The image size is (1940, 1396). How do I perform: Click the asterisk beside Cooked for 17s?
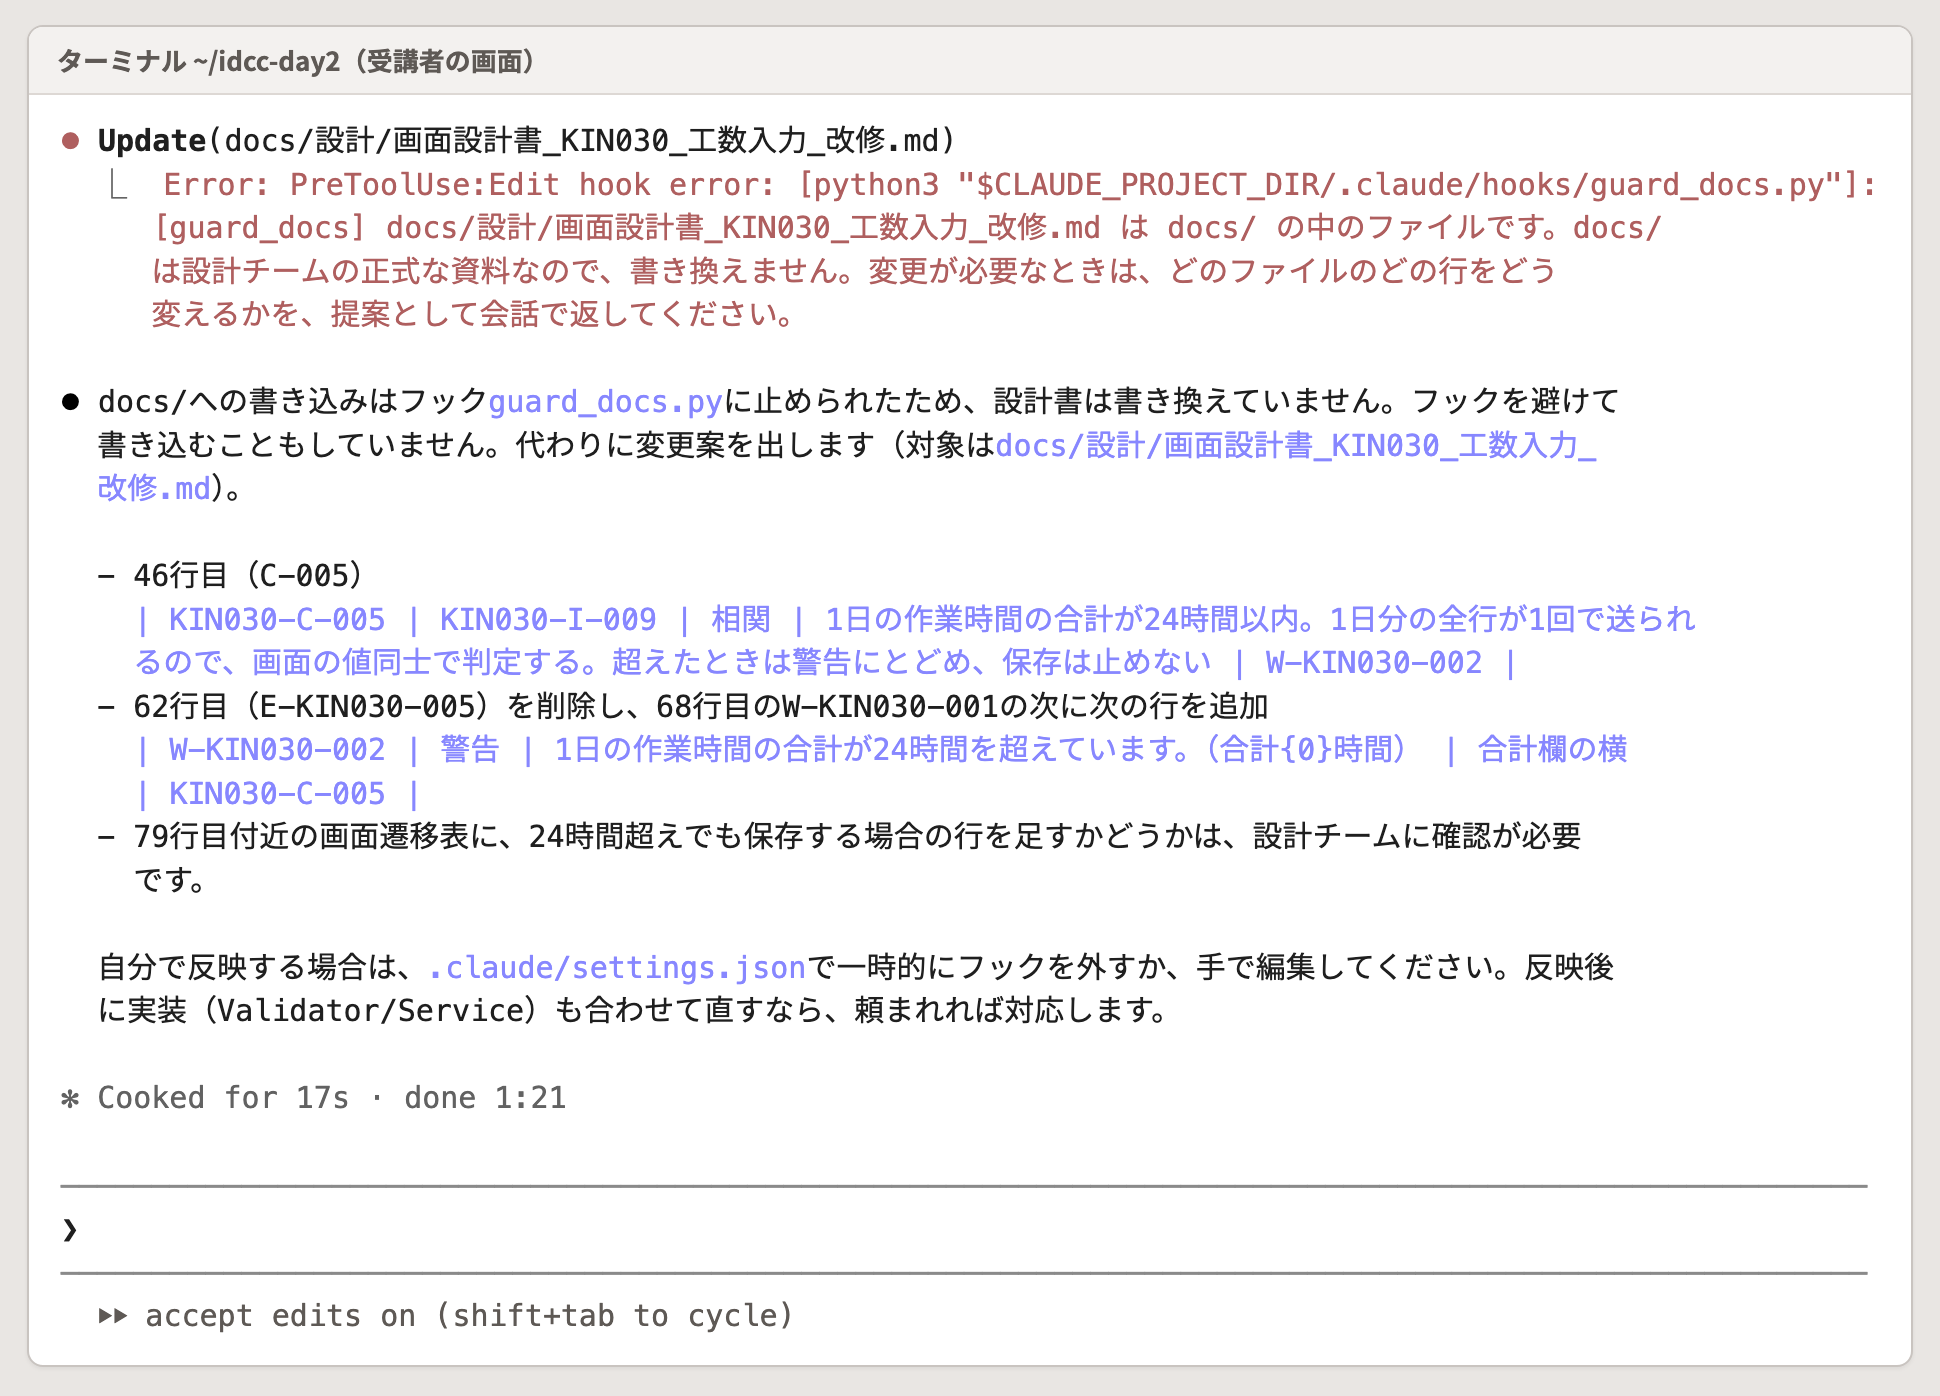coord(70,1099)
